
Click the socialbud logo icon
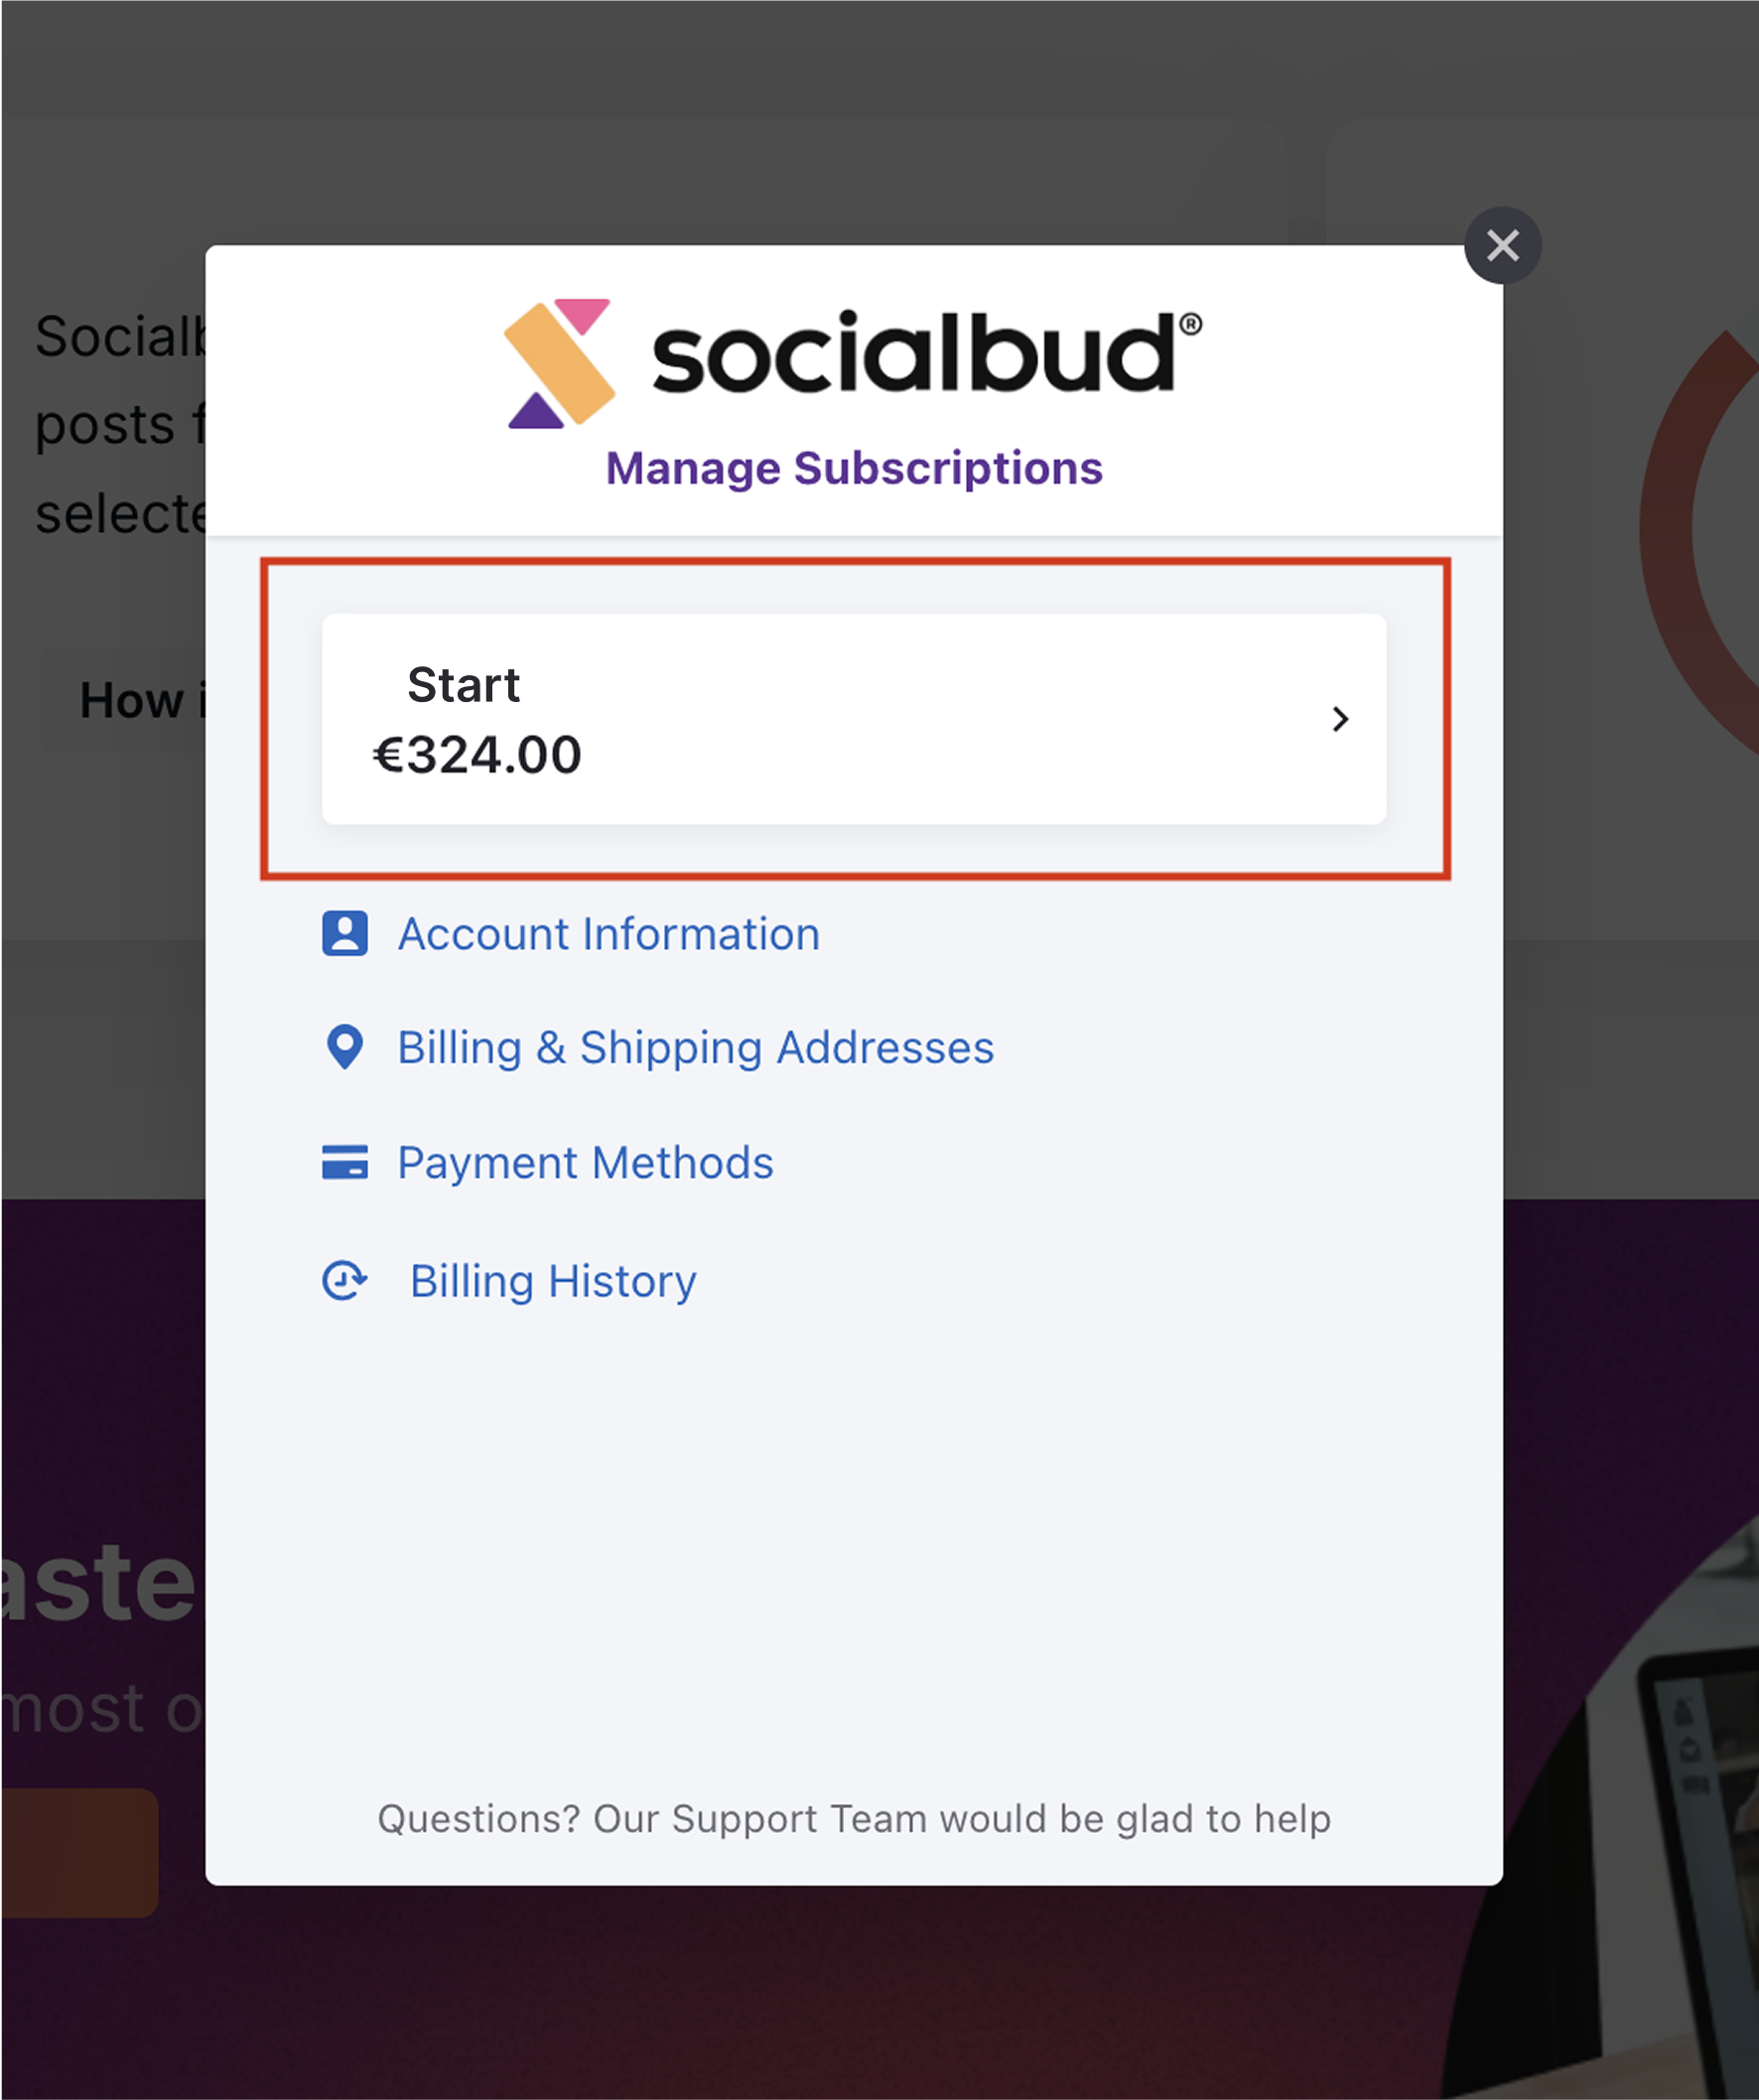pyautogui.click(x=559, y=363)
